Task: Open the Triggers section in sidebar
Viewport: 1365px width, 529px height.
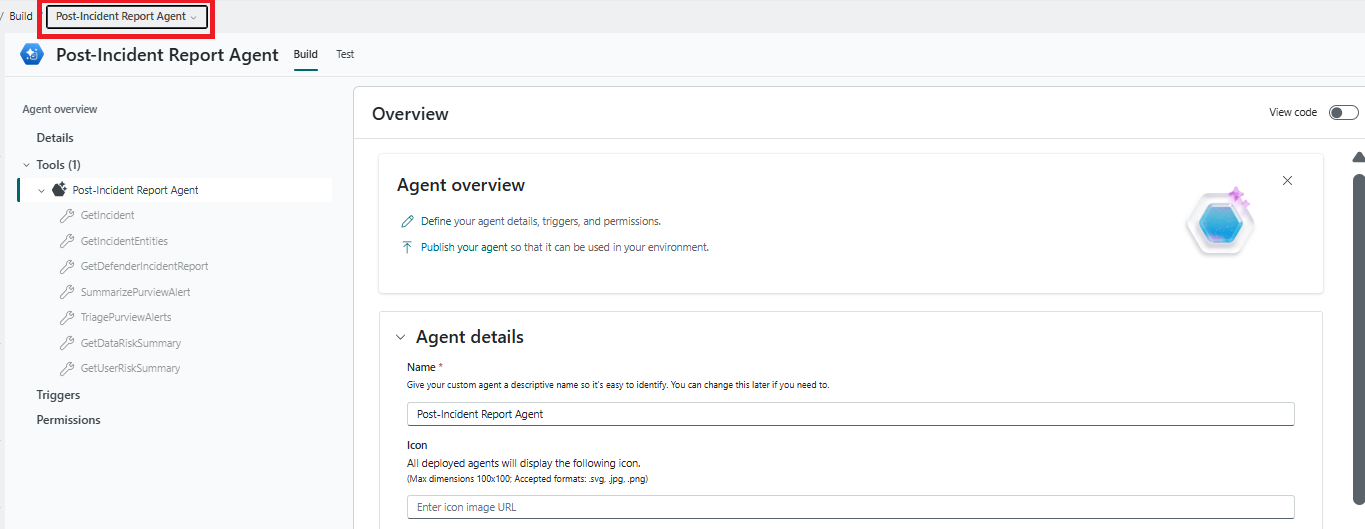Action: tap(58, 395)
